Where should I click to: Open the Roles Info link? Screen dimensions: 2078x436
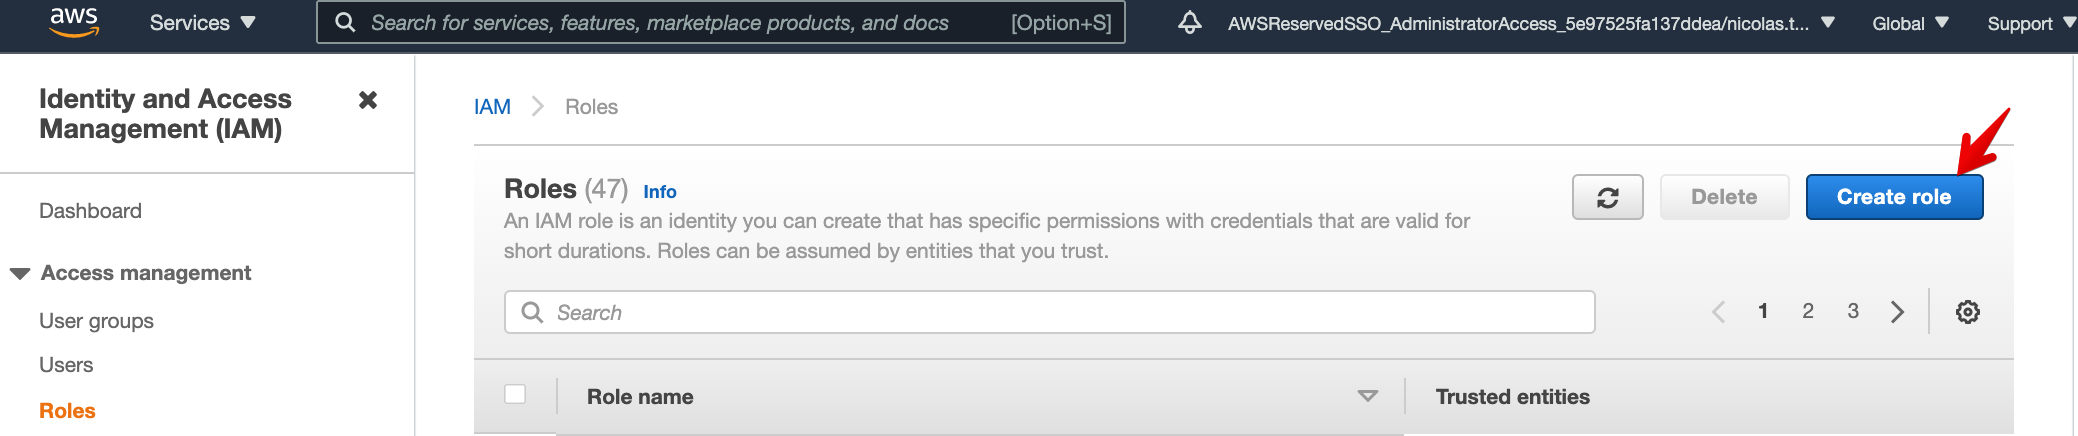pos(659,192)
